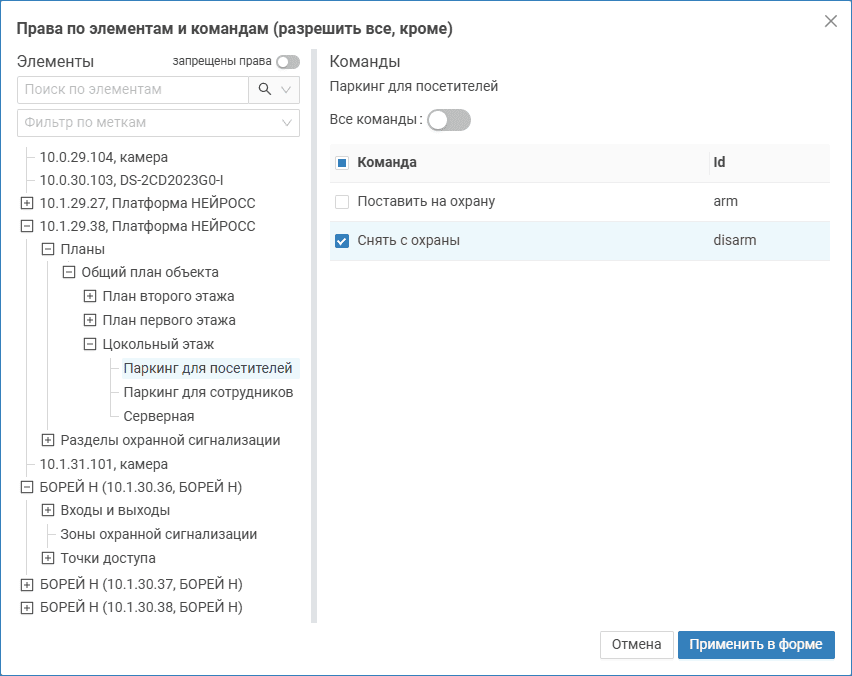Select 'Серверная' in the tree
Screen dimensions: 852x676
[159, 417]
